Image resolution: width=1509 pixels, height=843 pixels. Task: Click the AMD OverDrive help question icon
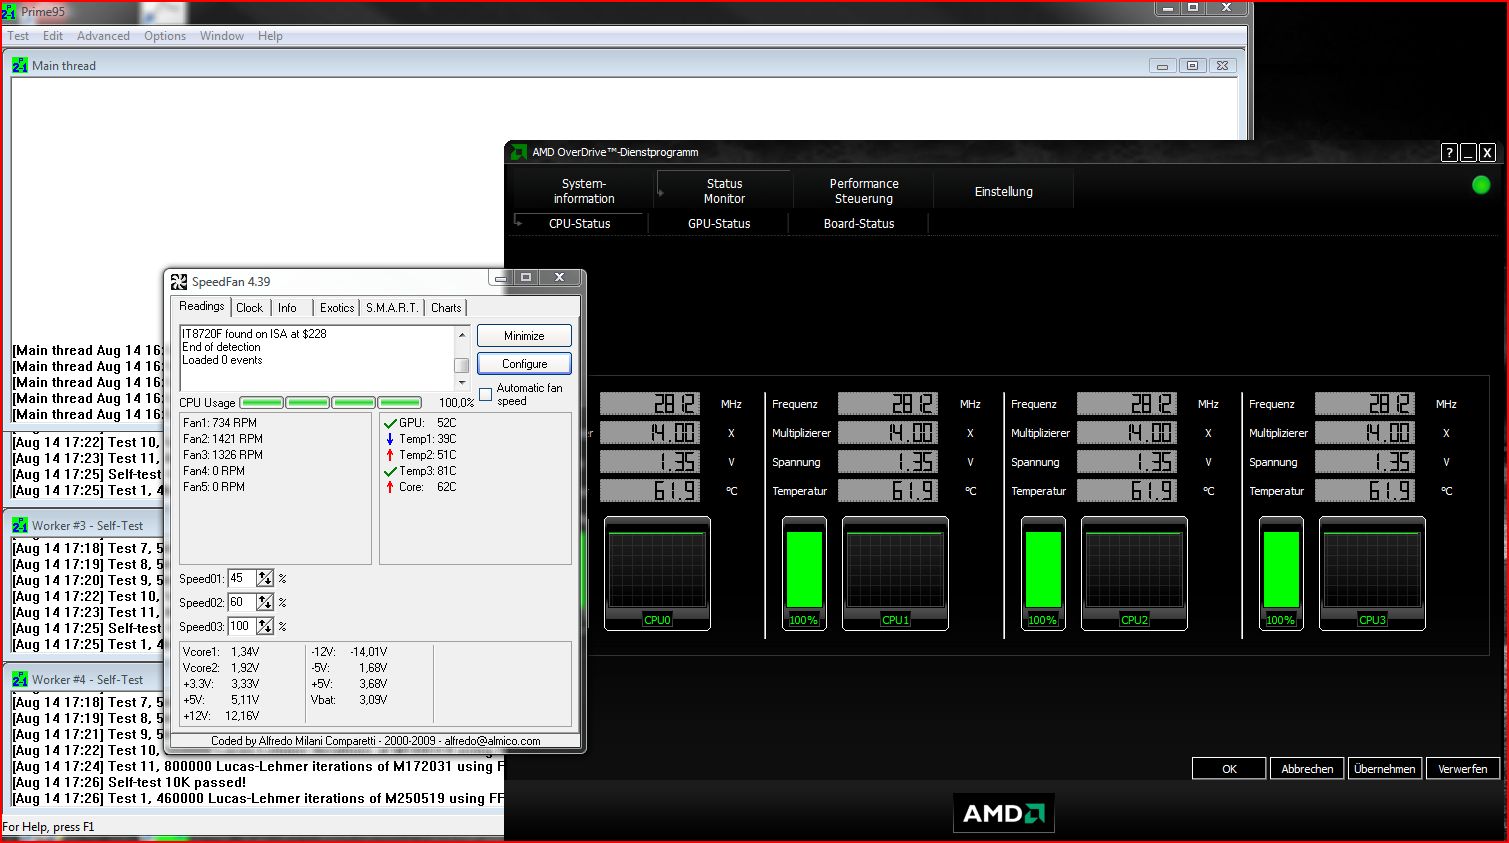(x=1449, y=153)
